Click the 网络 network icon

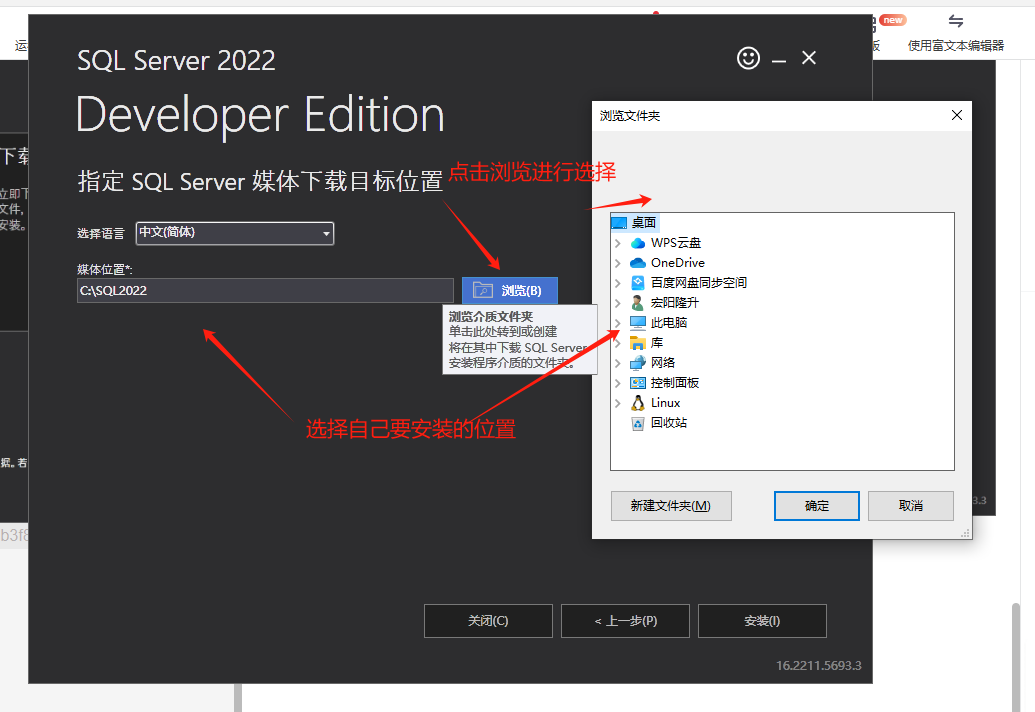pos(638,363)
